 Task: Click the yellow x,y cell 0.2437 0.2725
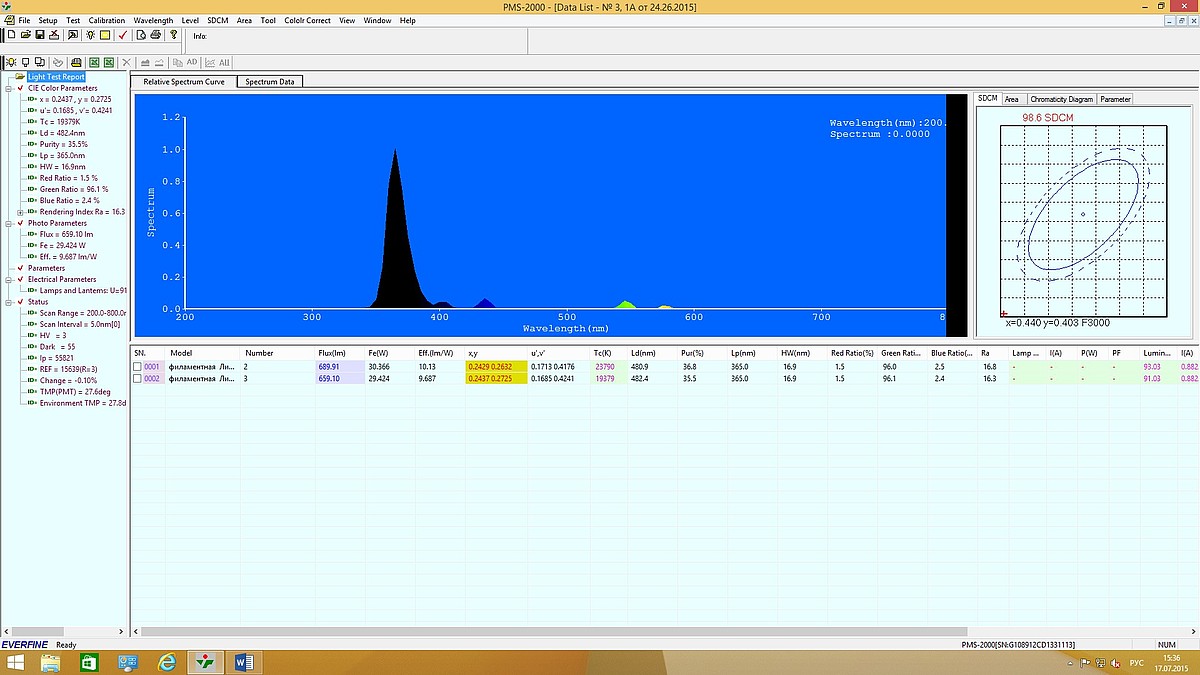click(496, 379)
